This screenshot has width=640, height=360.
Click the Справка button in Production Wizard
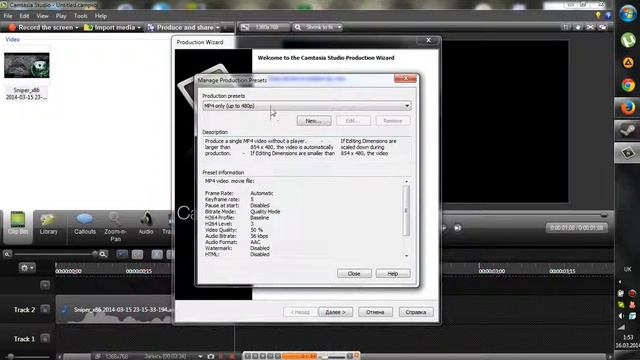point(416,312)
